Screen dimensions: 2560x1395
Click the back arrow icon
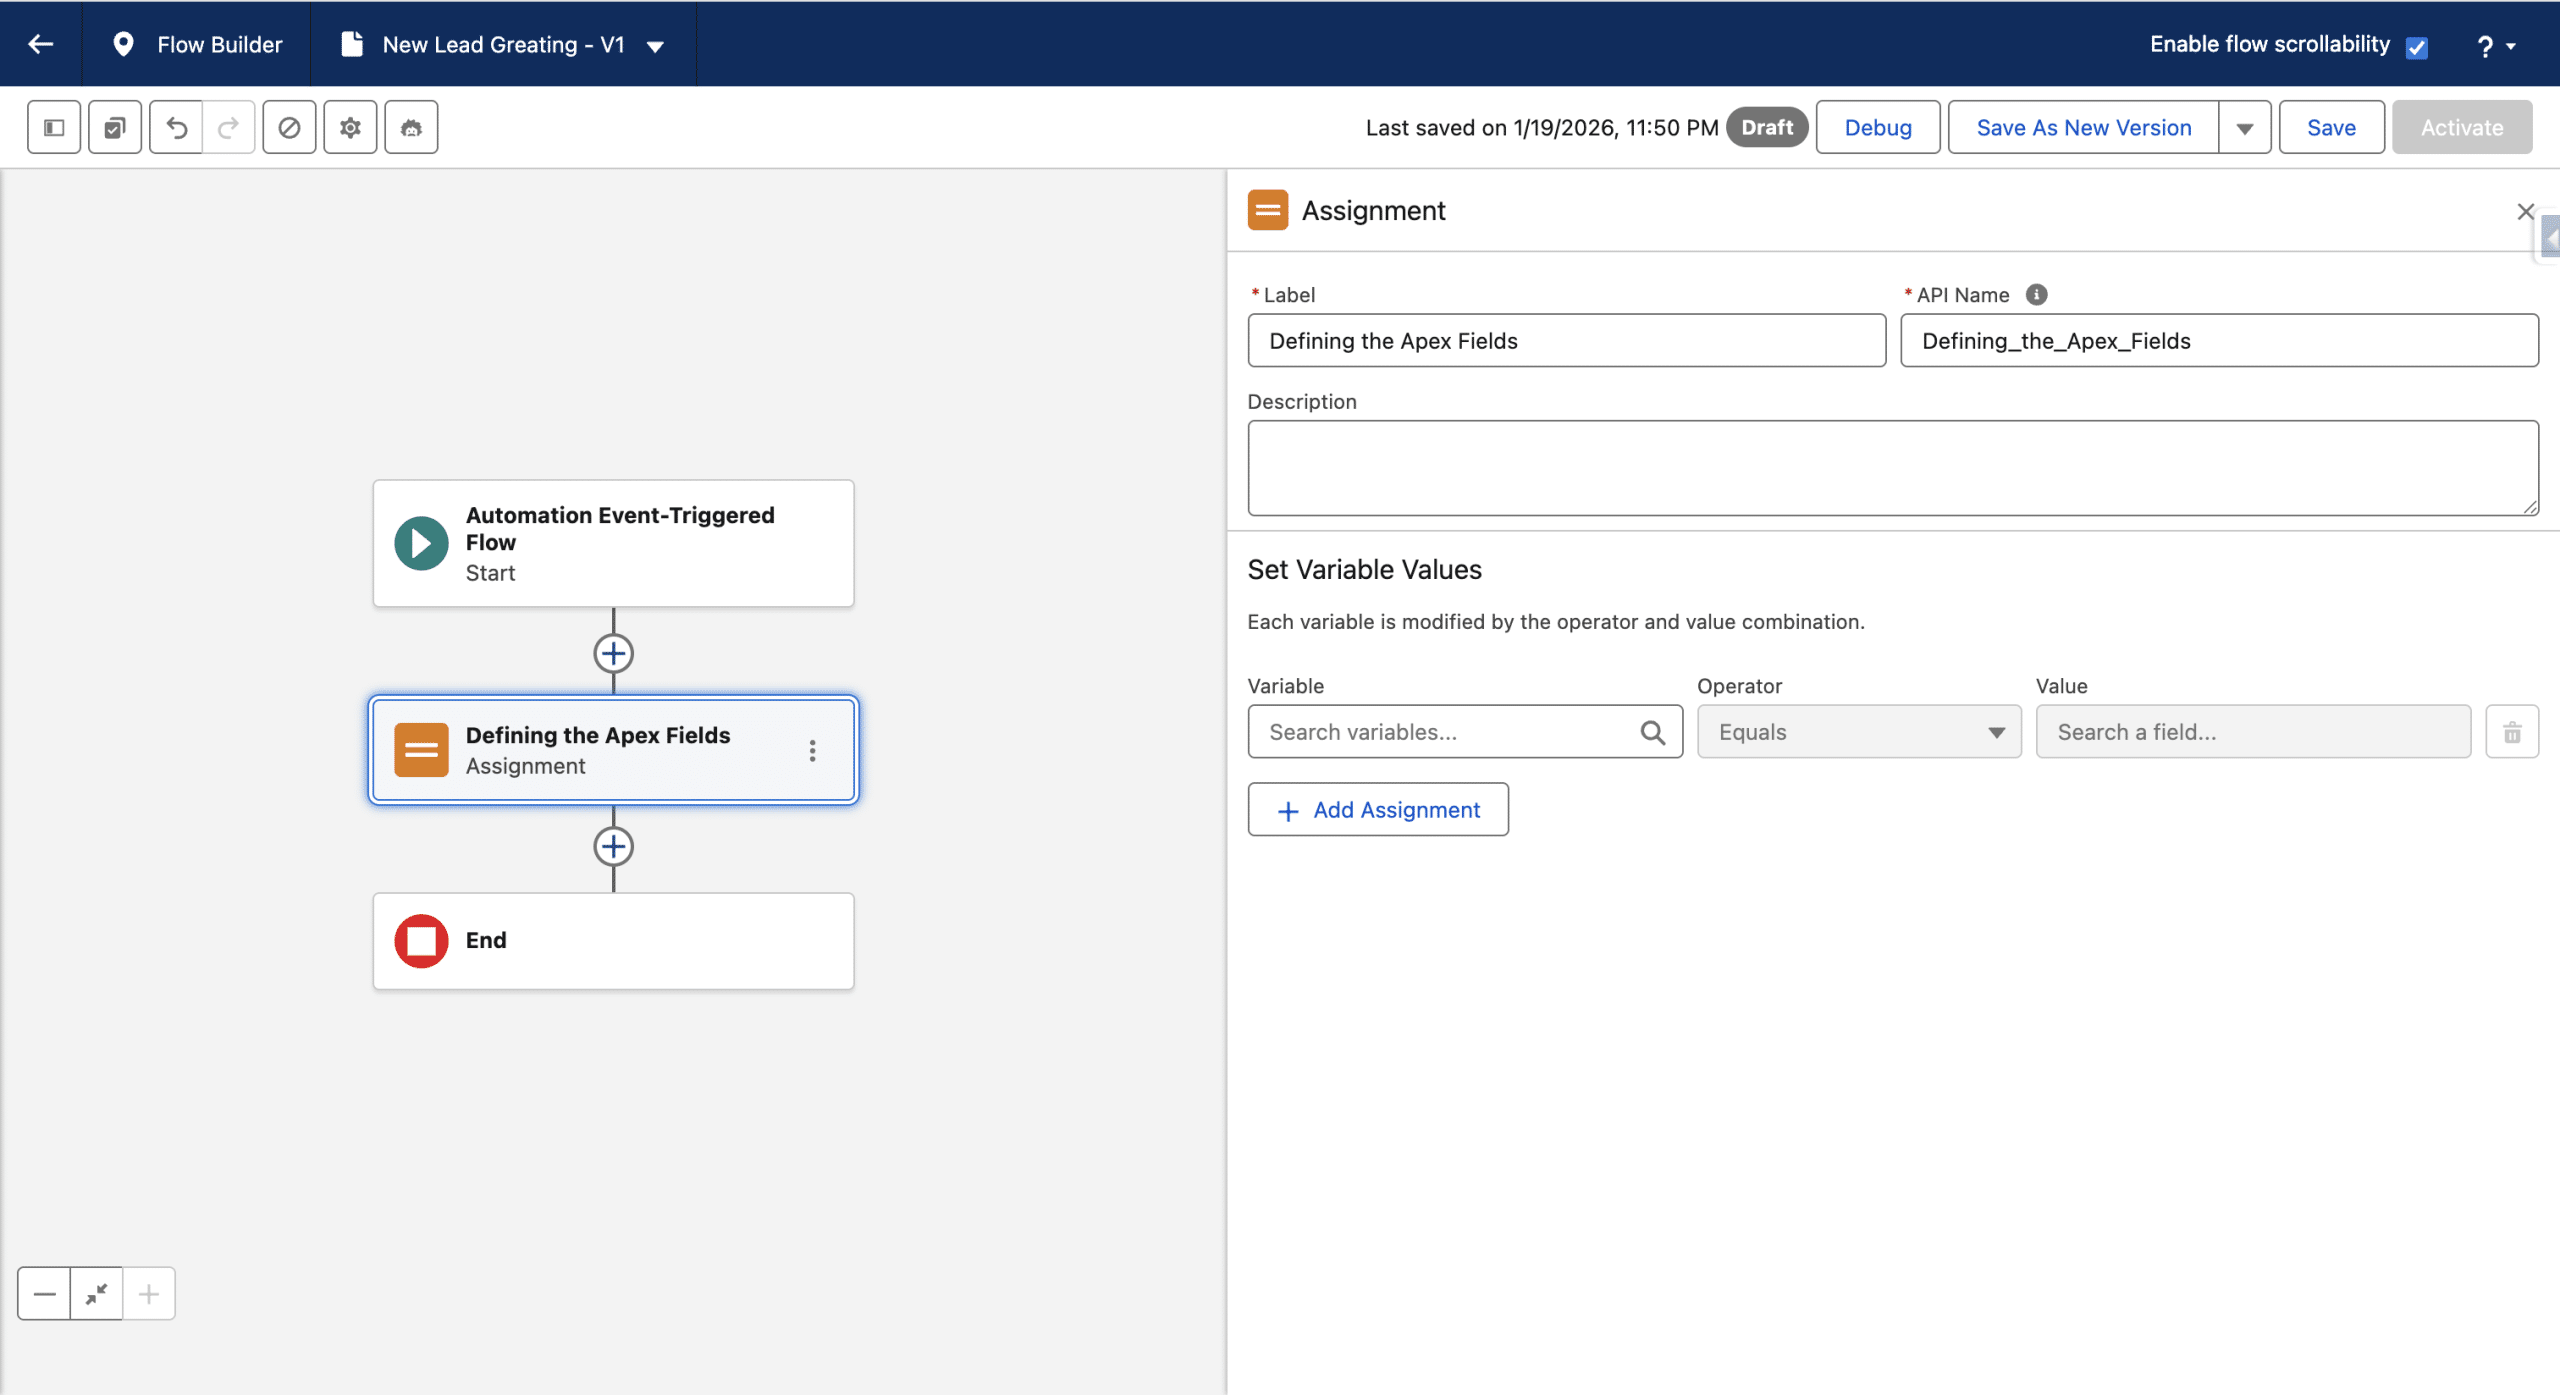(41, 44)
